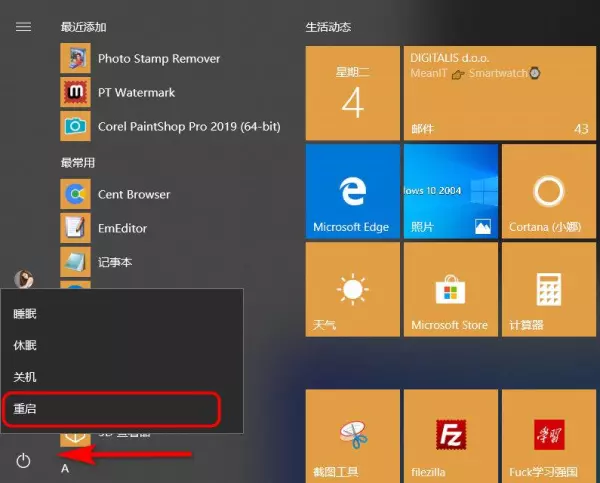
Task: Click the 最常用 section header
Action: (x=78, y=163)
